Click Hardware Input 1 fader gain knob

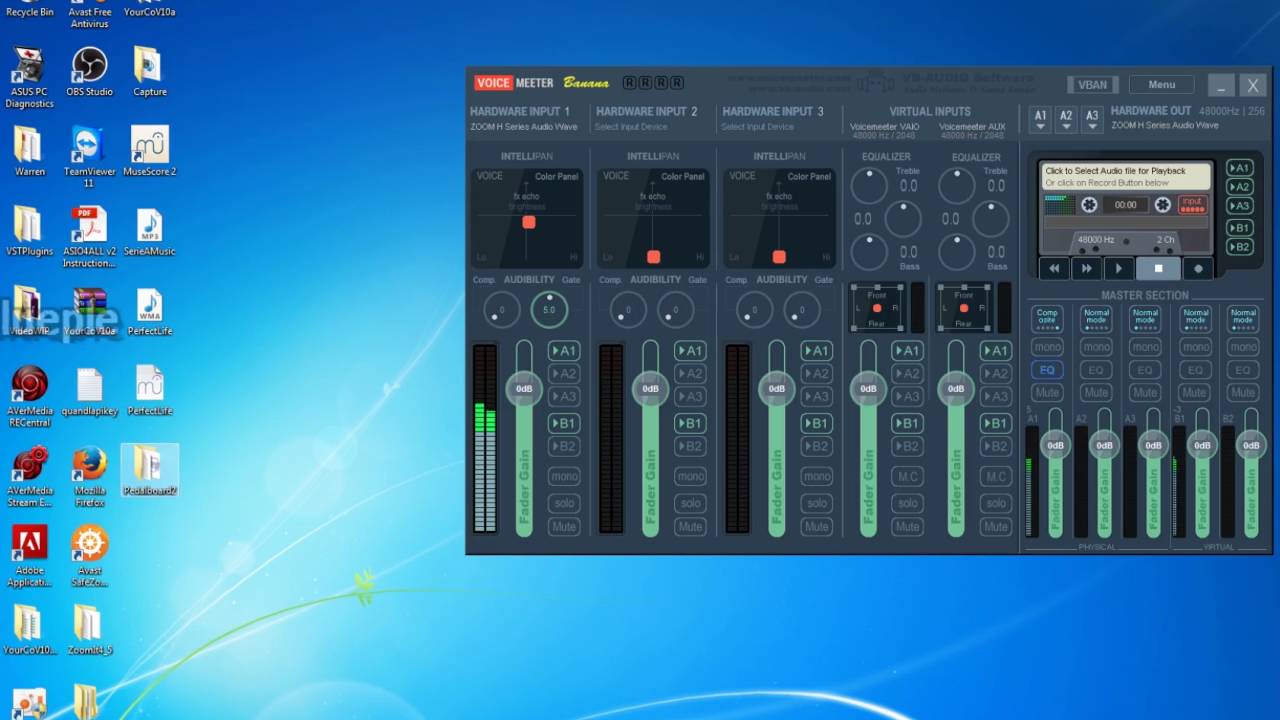coord(524,388)
